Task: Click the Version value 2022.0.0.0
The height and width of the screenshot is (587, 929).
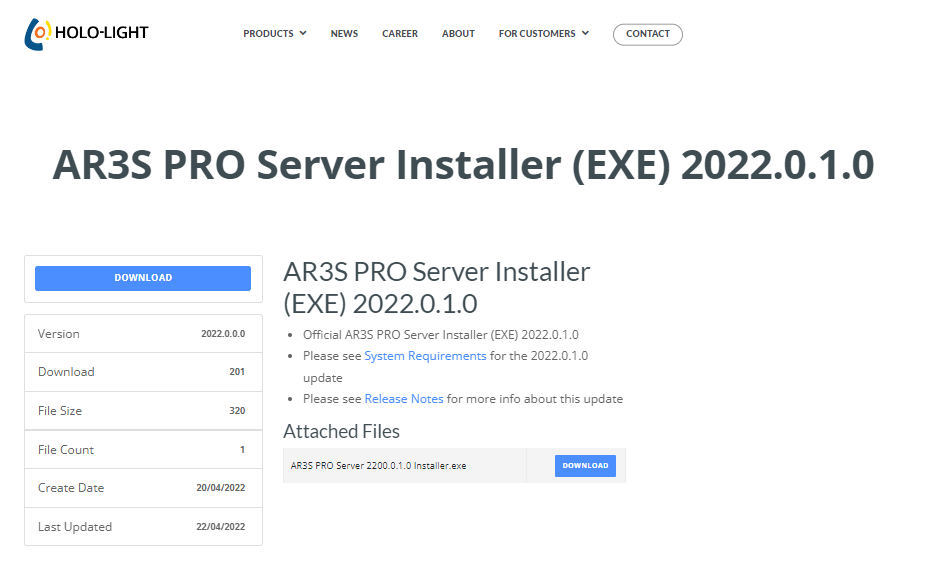Action: [x=223, y=333]
